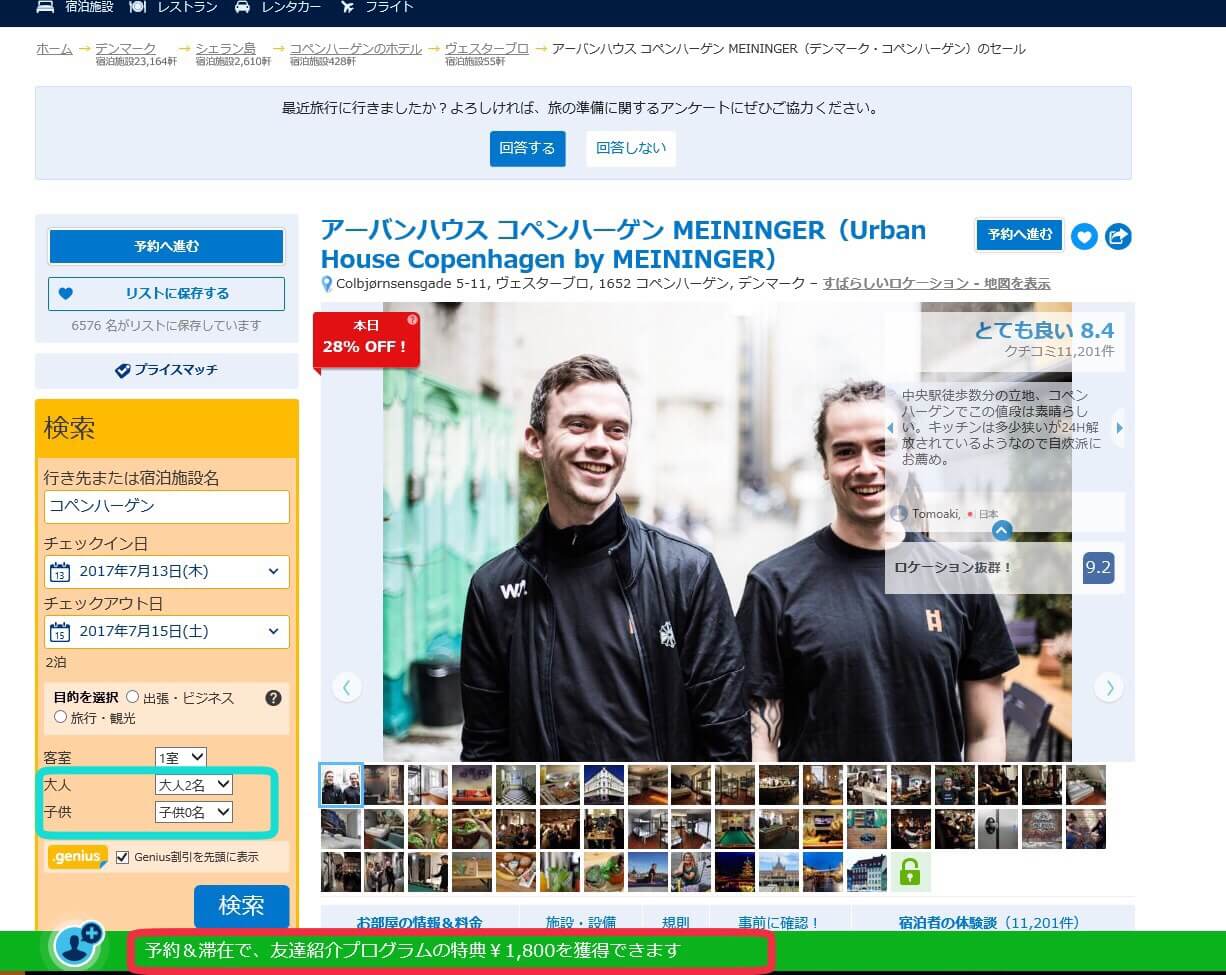This screenshot has height=975, width=1226.
Task: Open the チェックアウト日 date dropdown
Action: (x=167, y=632)
